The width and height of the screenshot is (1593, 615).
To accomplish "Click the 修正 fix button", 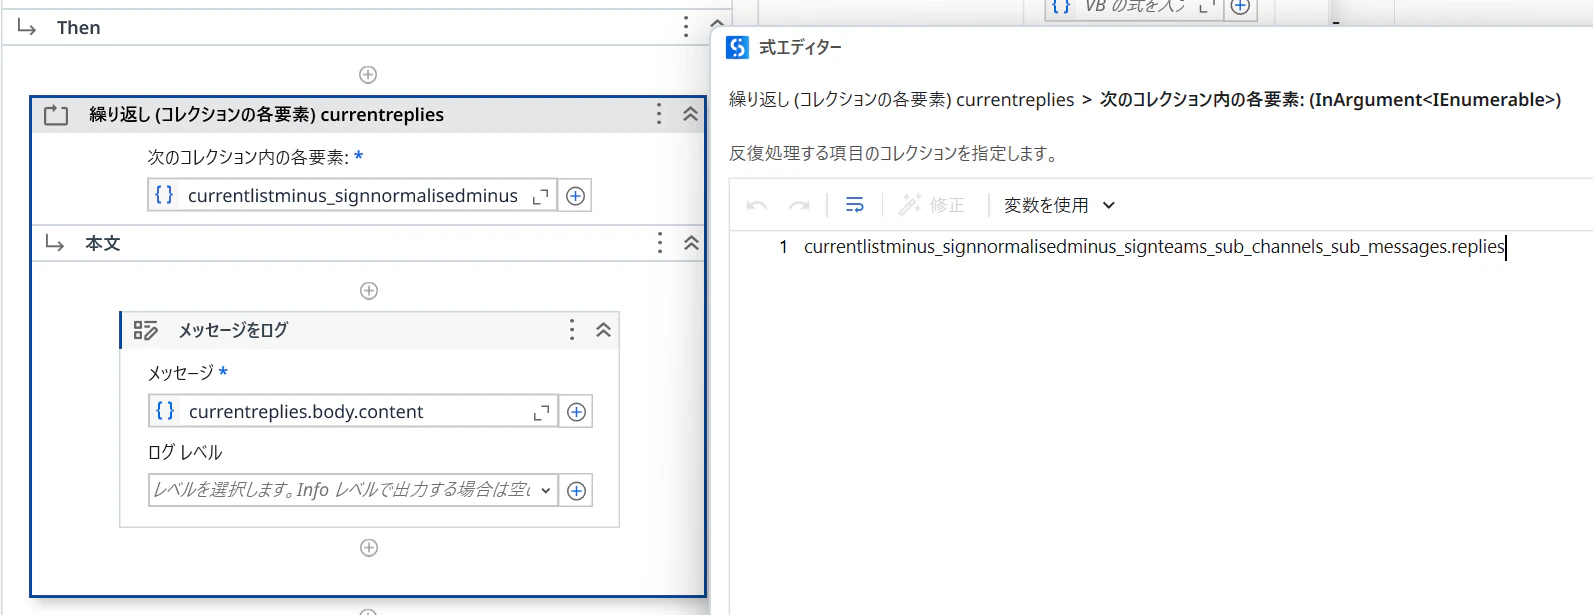I will pyautogui.click(x=931, y=205).
